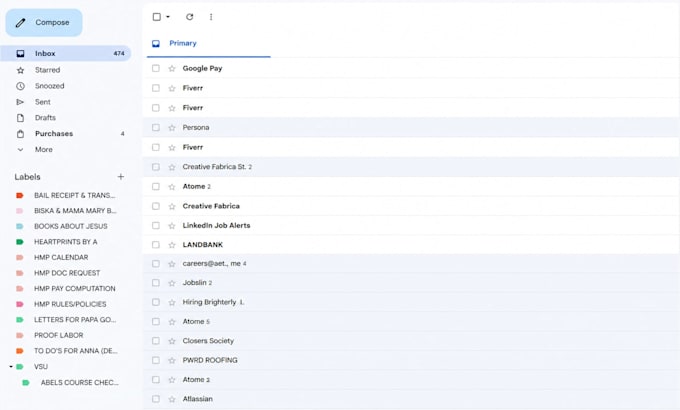Star the PWRD ROOFING email
This screenshot has height=410, width=680.
point(172,361)
